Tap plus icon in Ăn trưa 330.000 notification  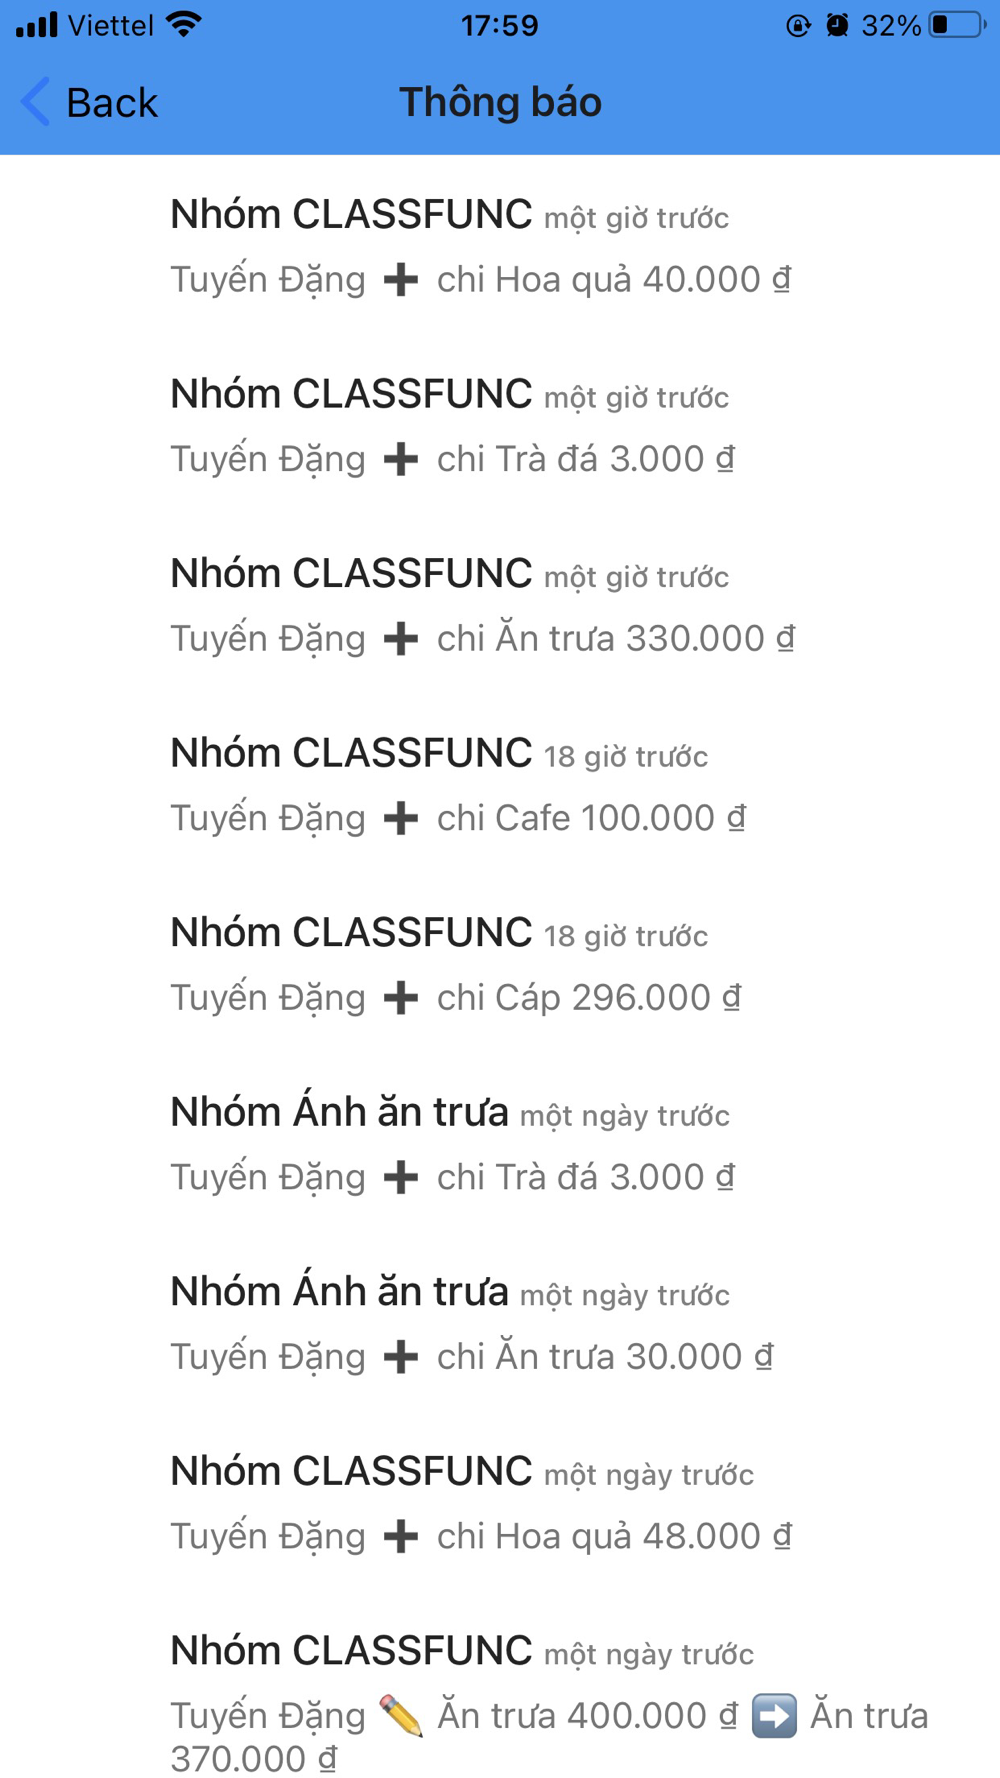coord(401,639)
